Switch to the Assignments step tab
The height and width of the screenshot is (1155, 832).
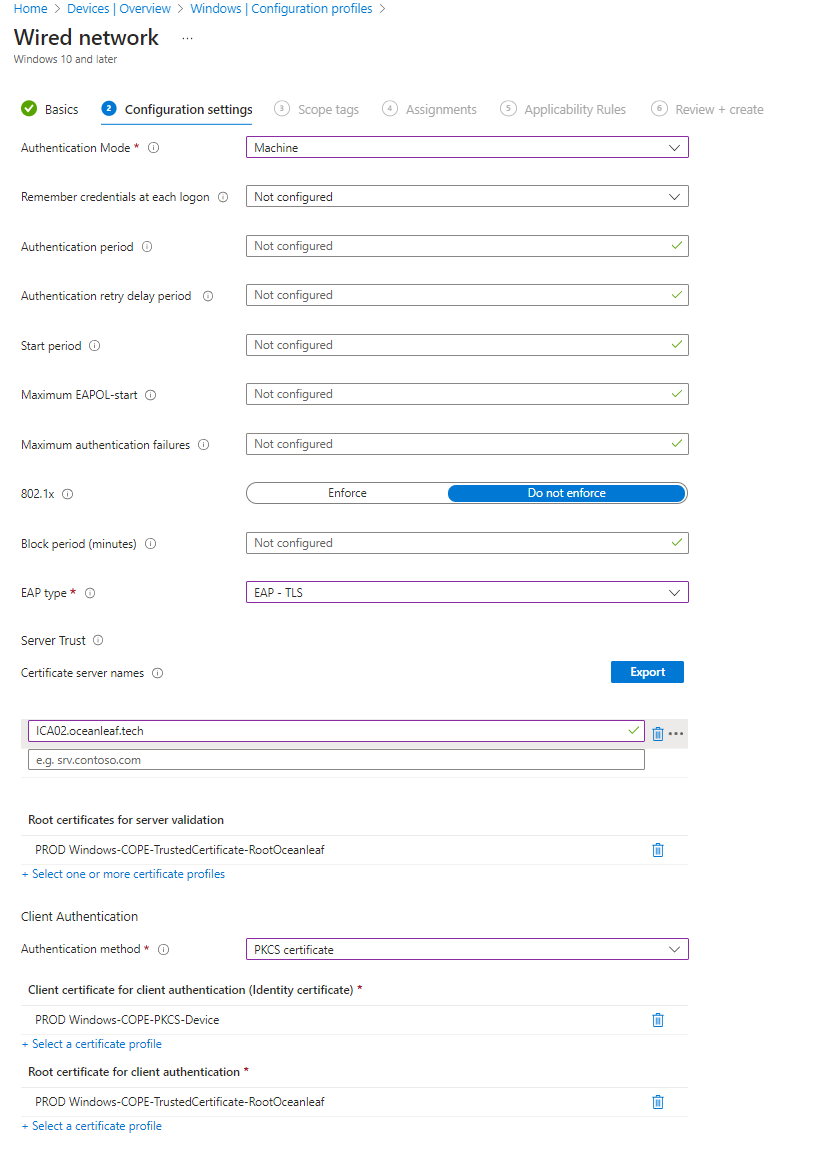[x=430, y=109]
